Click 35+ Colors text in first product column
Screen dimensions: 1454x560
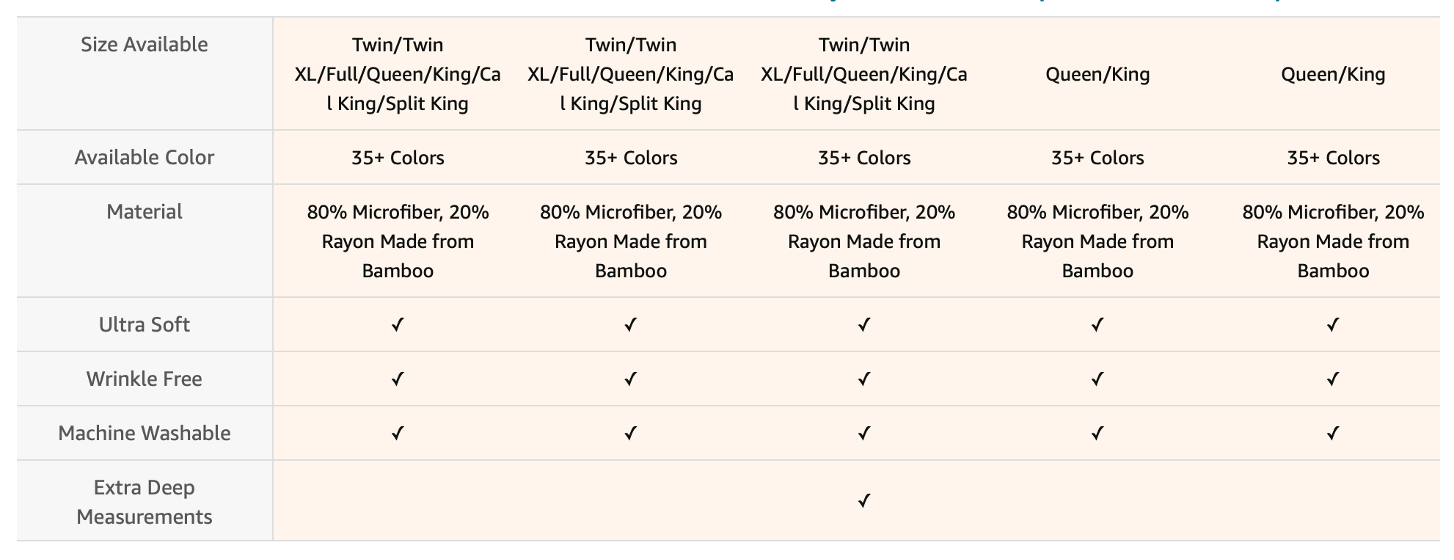398,158
